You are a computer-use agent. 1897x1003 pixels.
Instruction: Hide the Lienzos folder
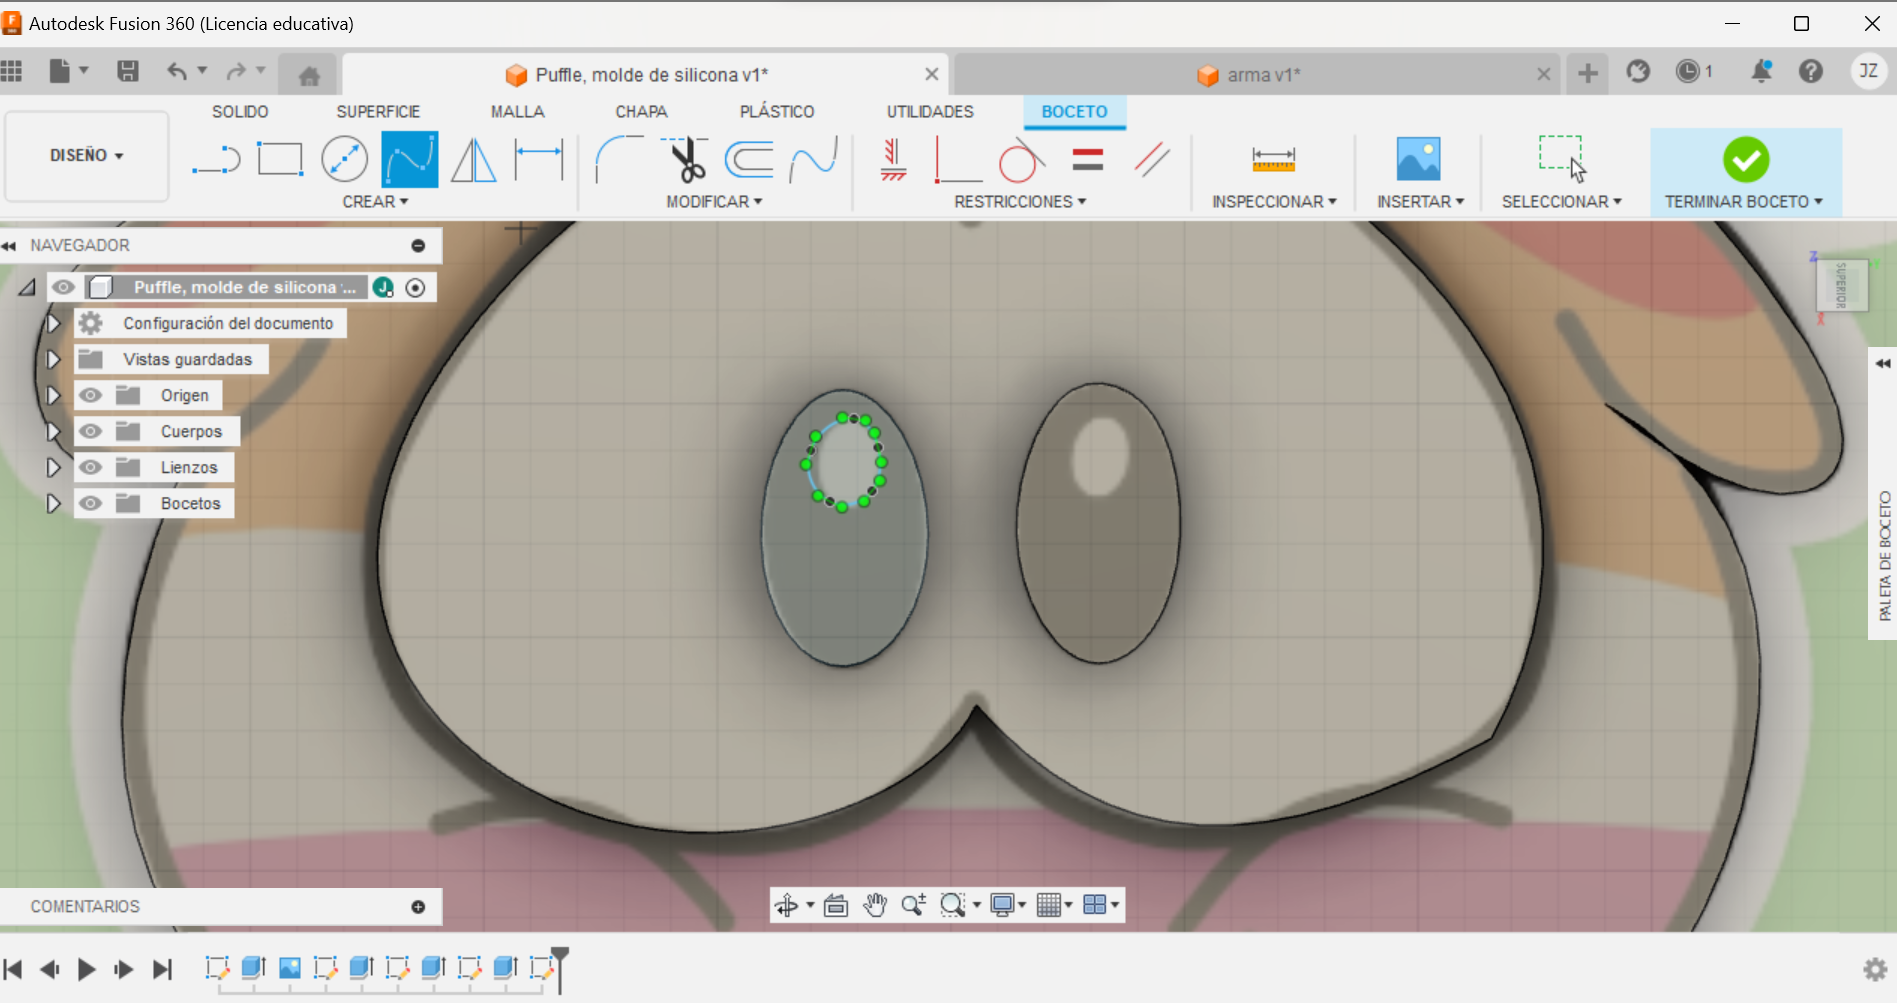90,467
